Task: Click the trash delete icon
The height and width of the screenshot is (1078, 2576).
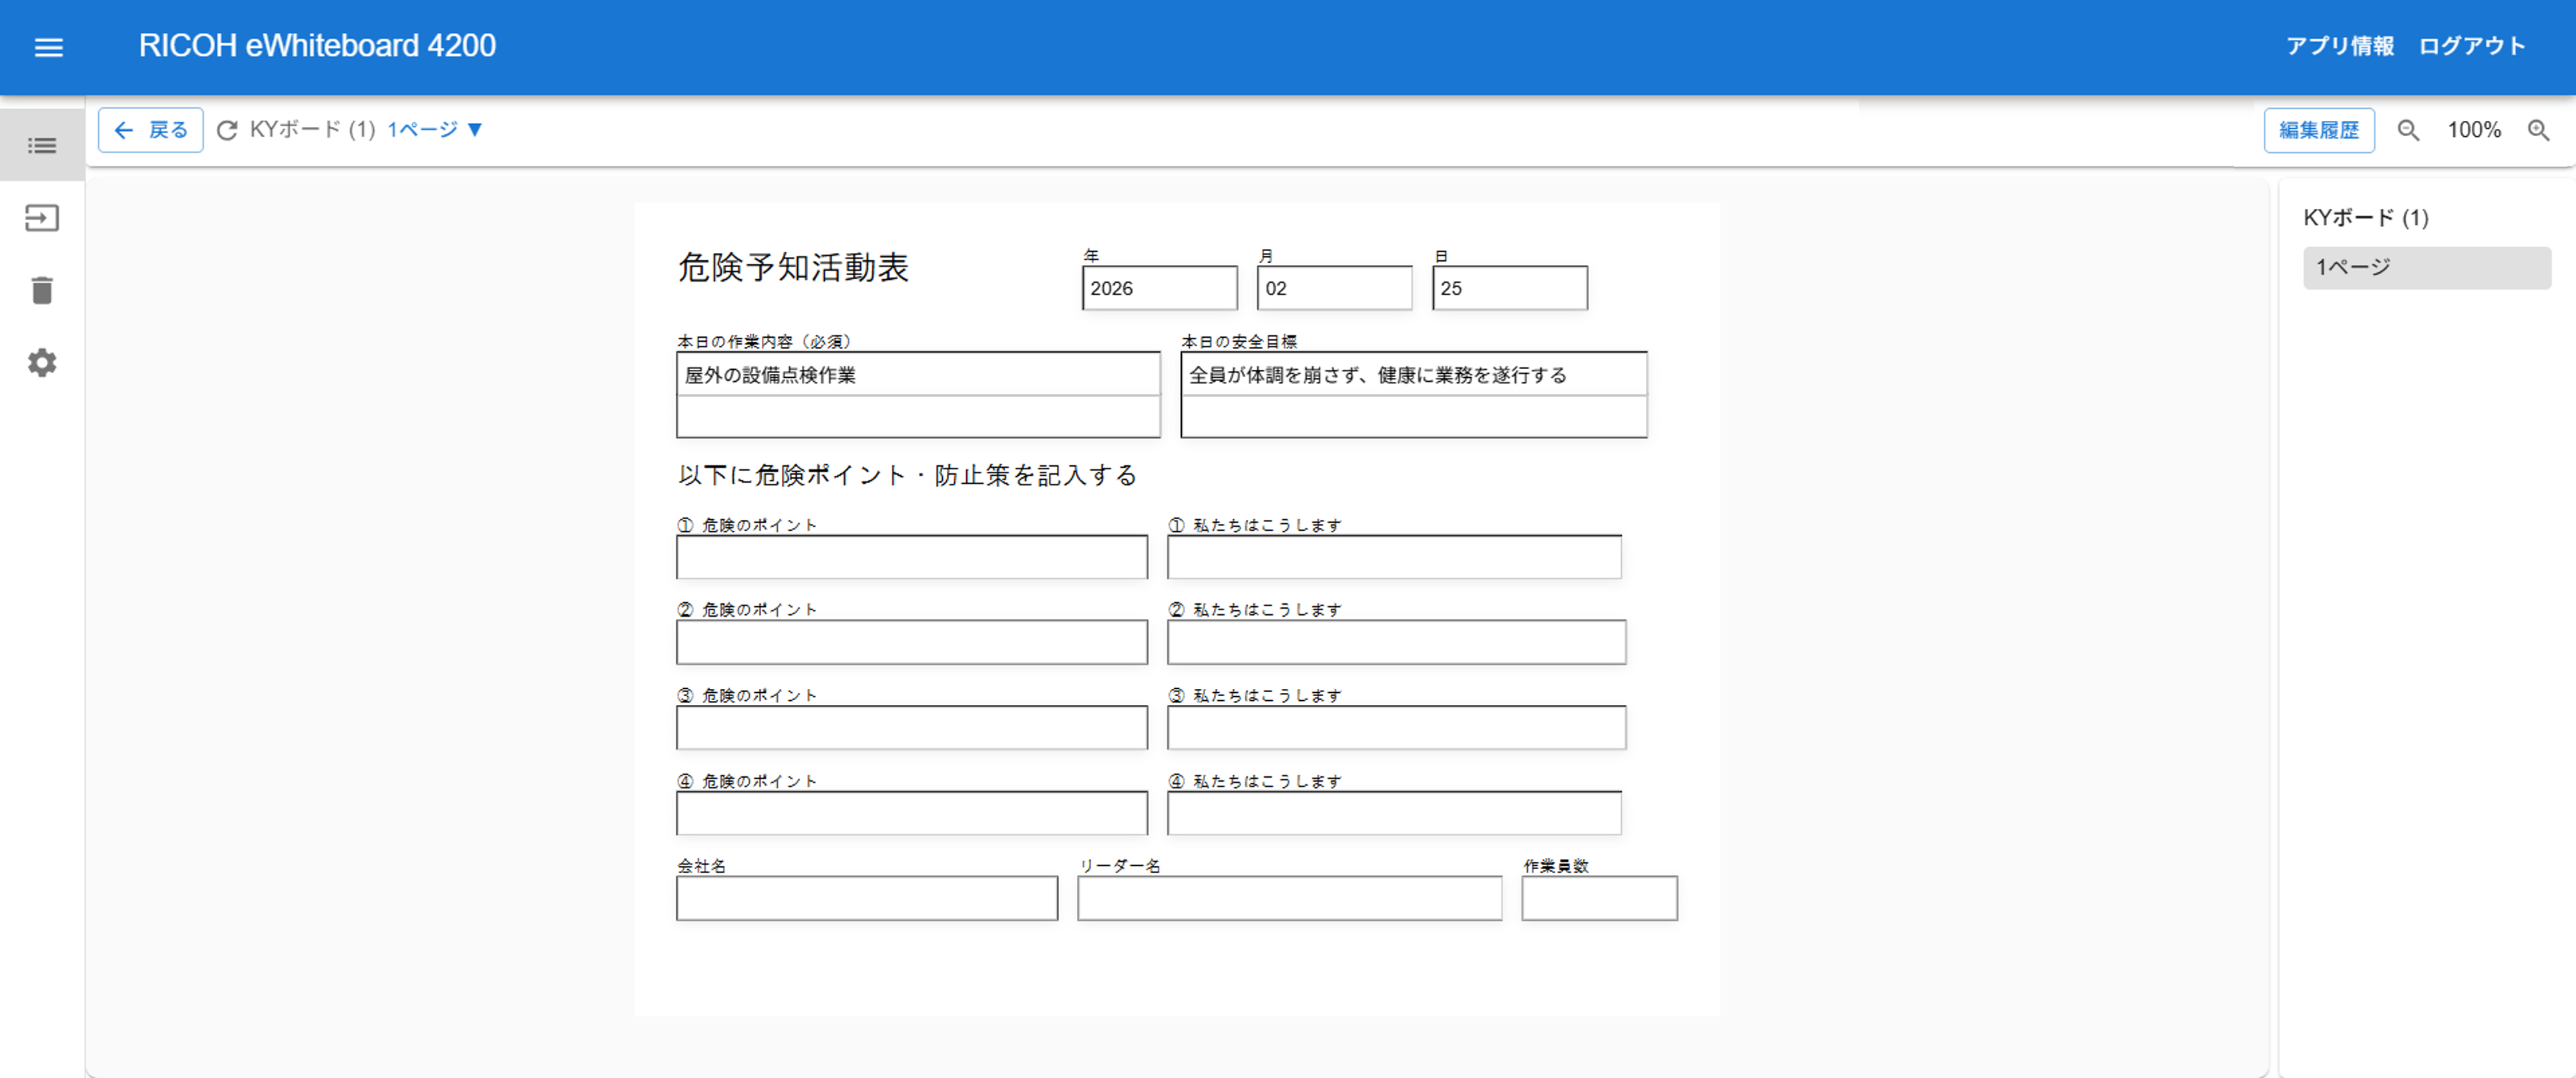Action: (42, 291)
